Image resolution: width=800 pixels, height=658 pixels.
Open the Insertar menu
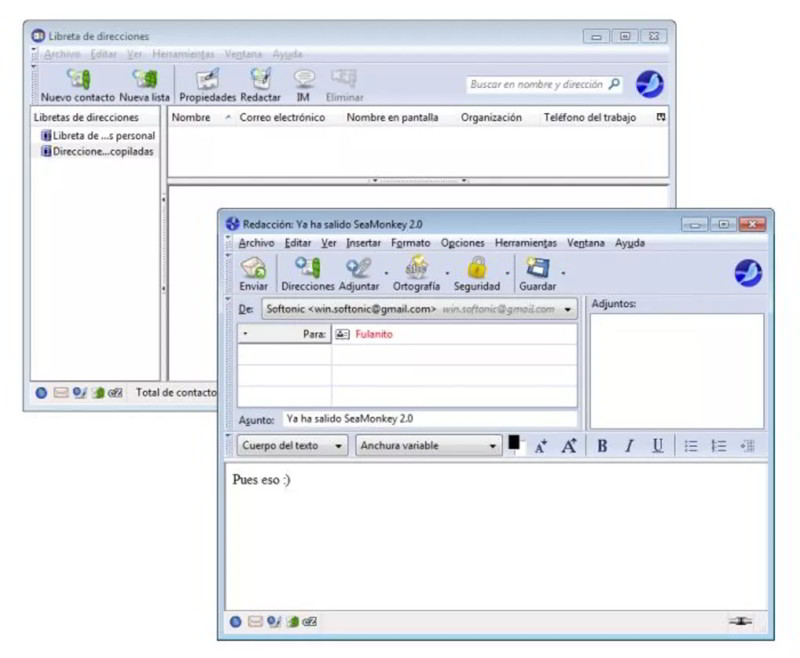pos(363,243)
